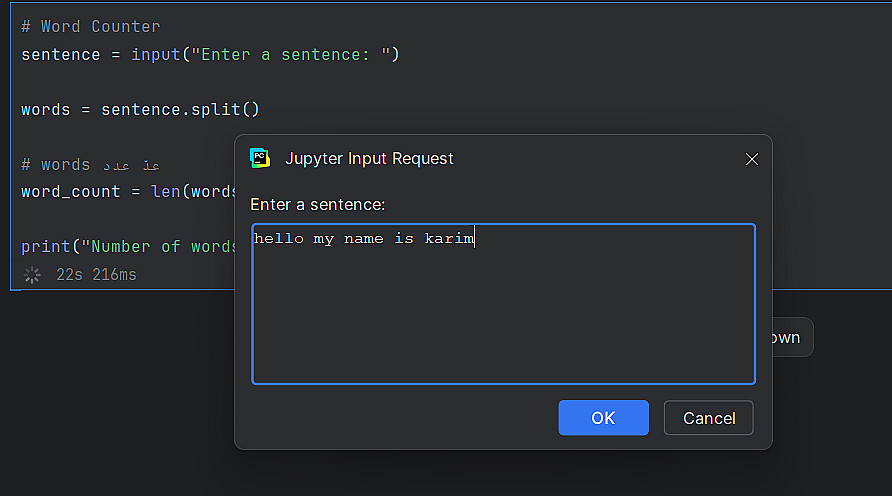Click the "words = sentence.split()" code line
The width and height of the screenshot is (892, 496).
point(140,109)
